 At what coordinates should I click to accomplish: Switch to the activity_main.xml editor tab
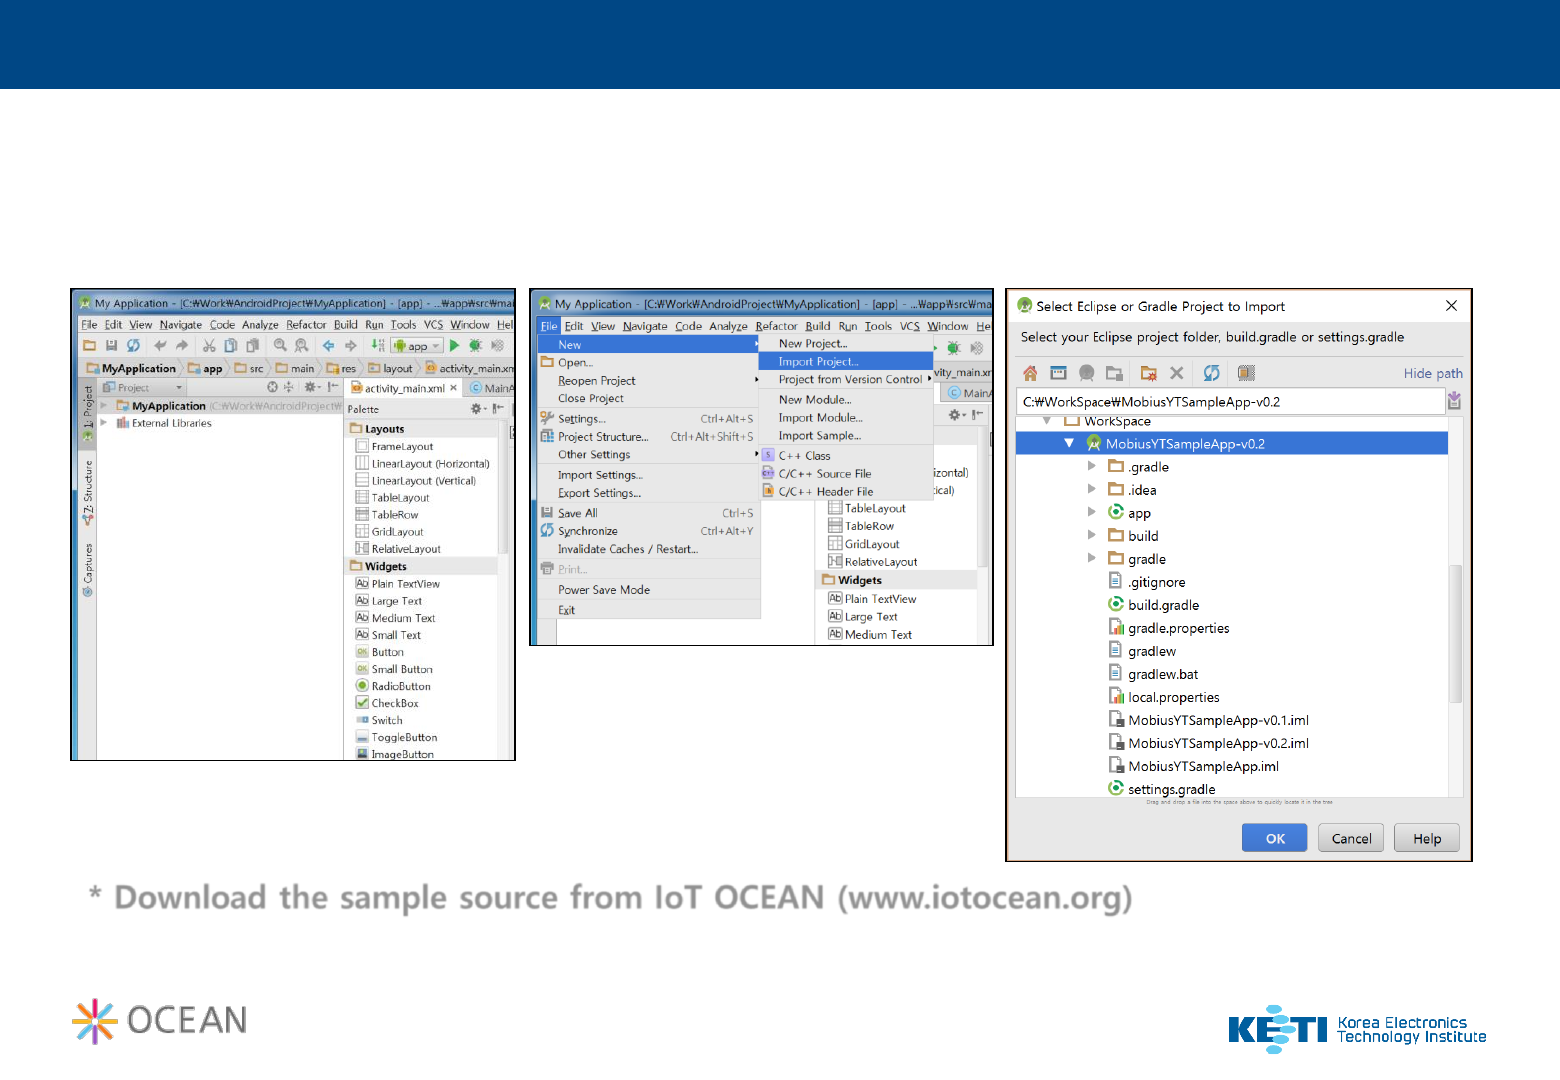coord(403,388)
